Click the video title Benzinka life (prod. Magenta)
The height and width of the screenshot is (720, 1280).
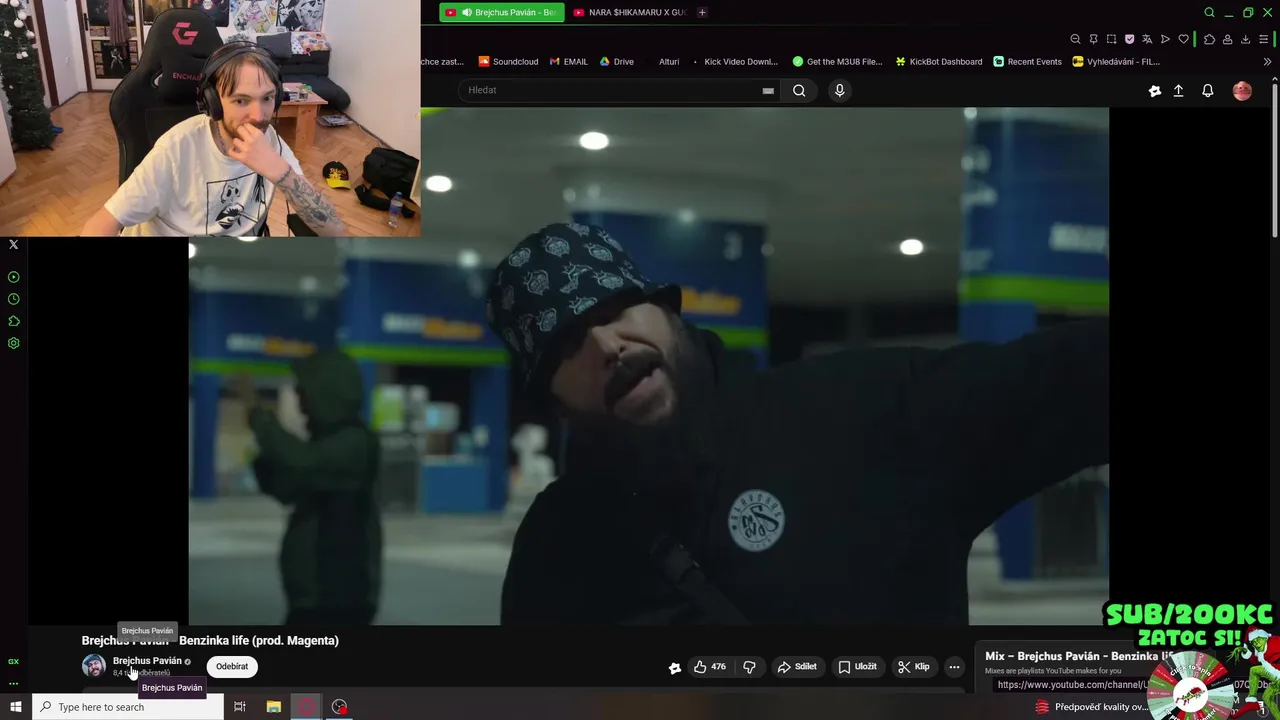click(x=259, y=641)
